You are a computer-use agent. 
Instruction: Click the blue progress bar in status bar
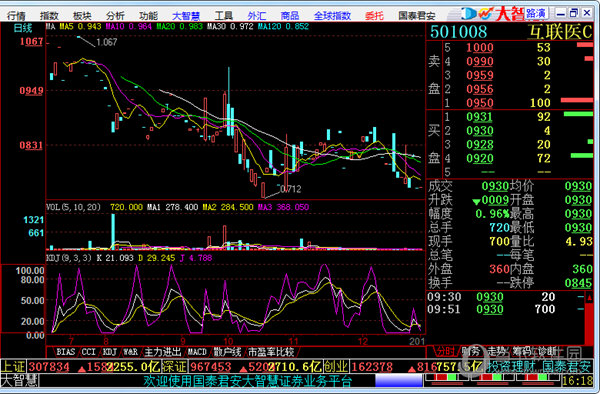click(398, 381)
